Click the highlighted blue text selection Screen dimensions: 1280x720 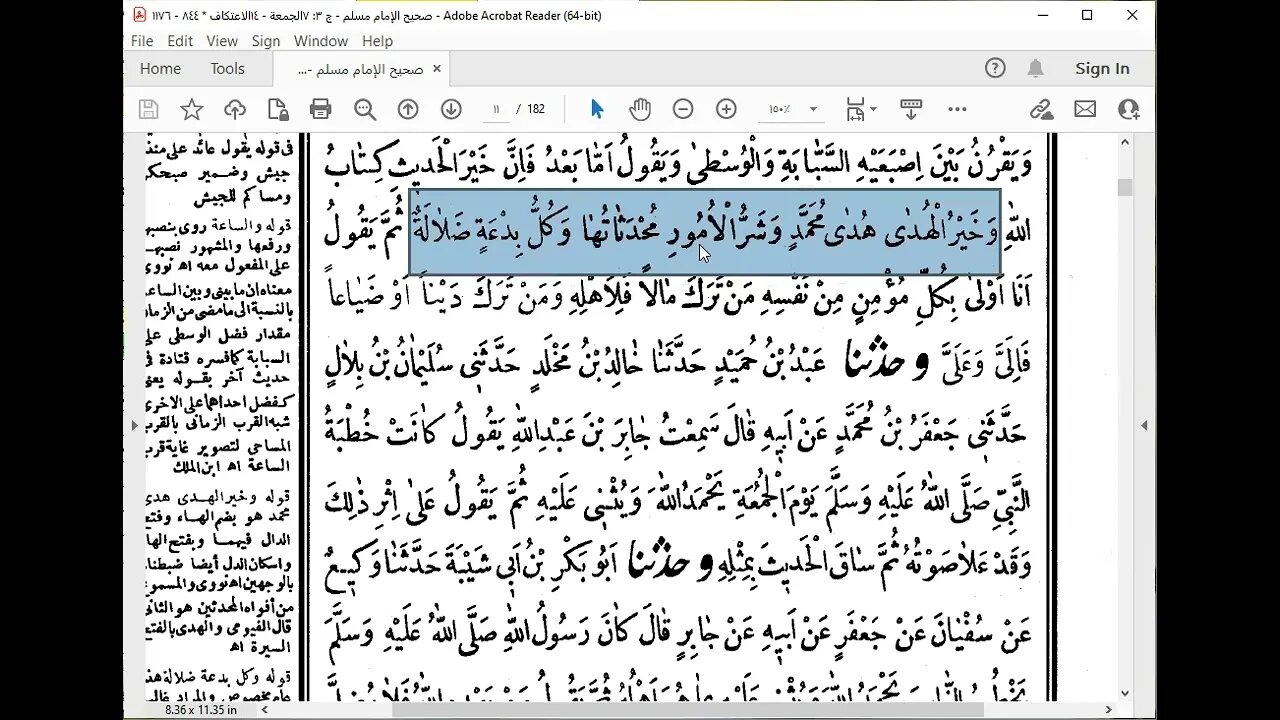pyautogui.click(x=704, y=232)
